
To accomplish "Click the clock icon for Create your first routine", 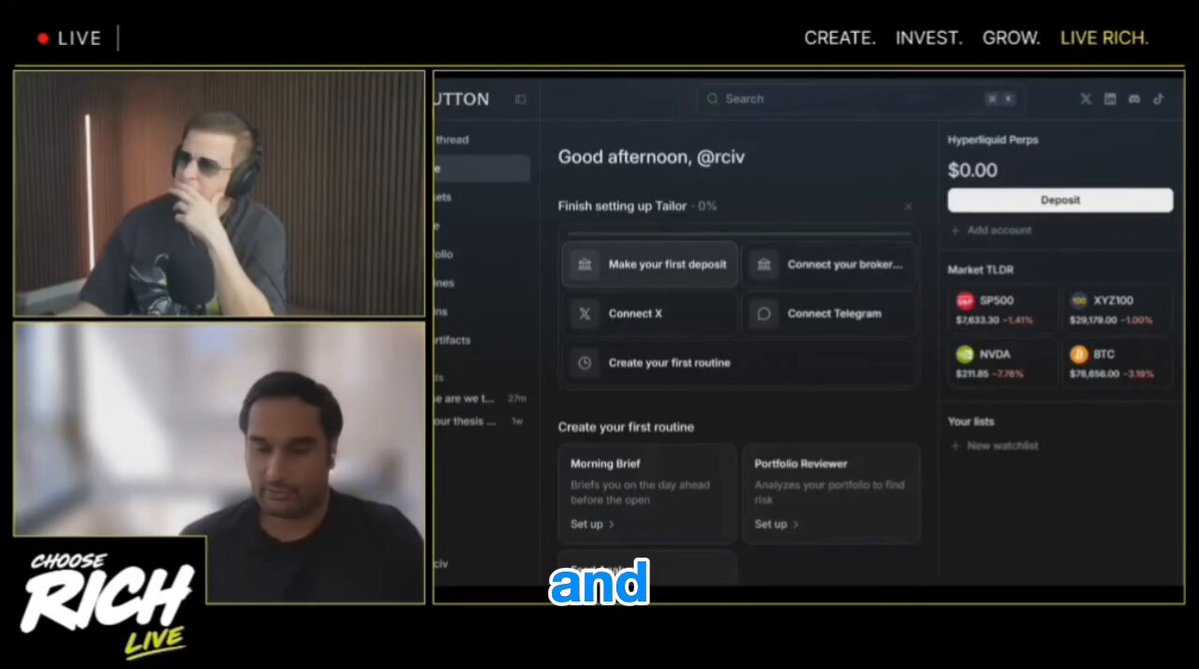I will (x=585, y=363).
